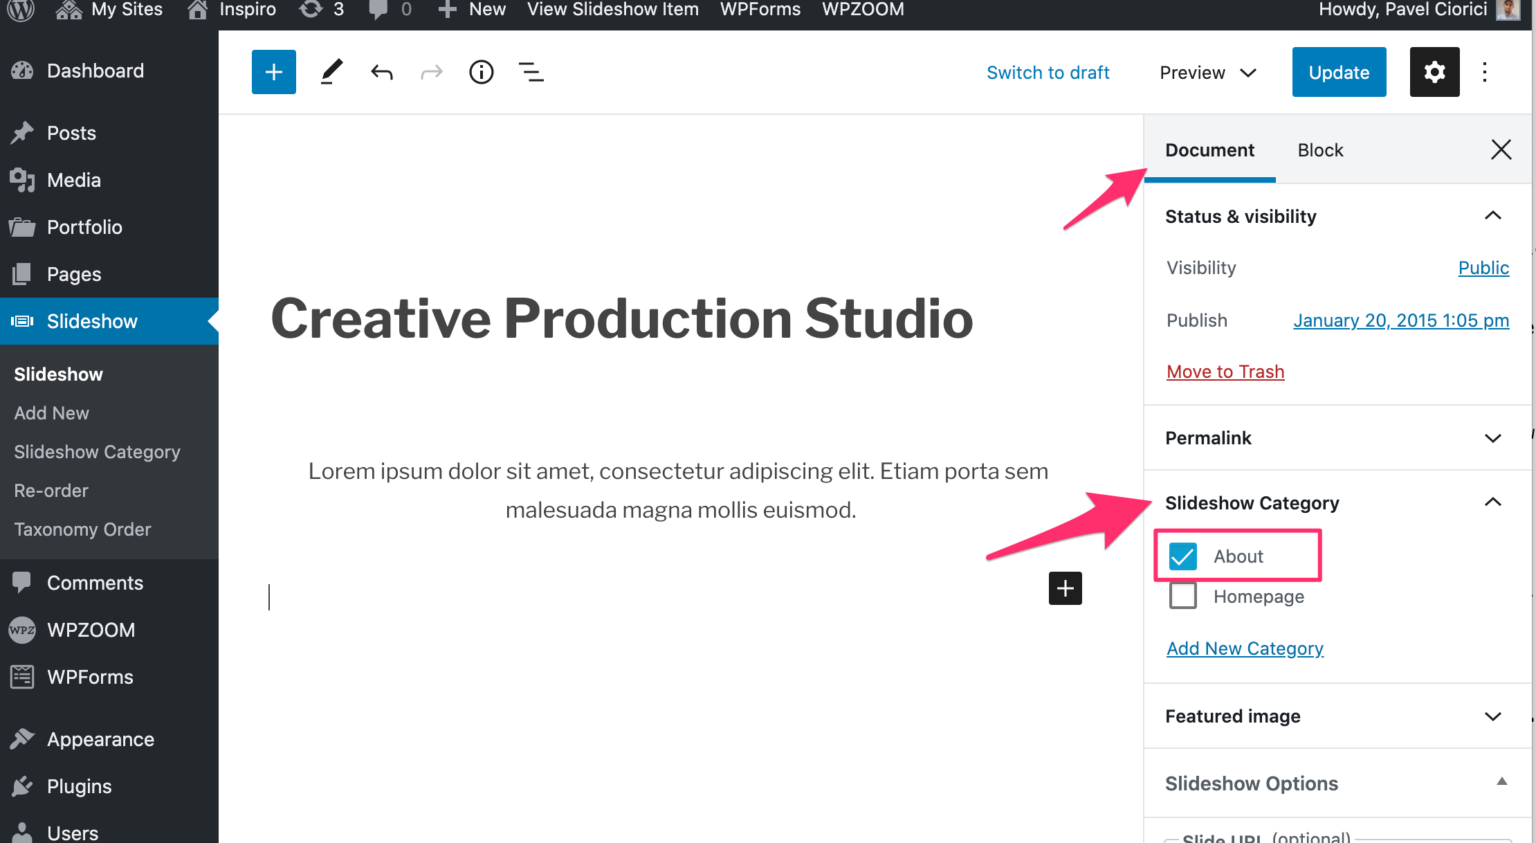Image resolution: width=1536 pixels, height=843 pixels.
Task: Switch to the Block tab
Action: click(x=1320, y=150)
